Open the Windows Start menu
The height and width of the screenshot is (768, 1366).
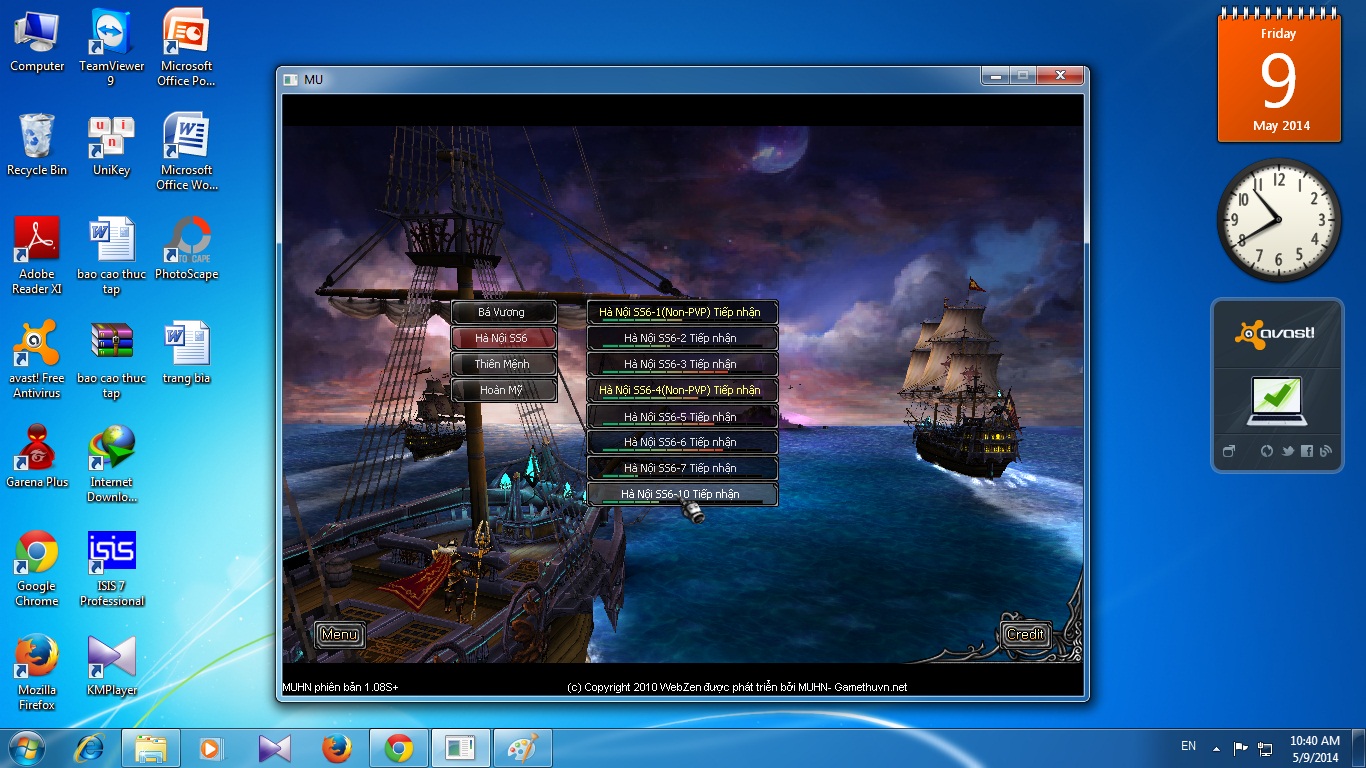click(27, 748)
